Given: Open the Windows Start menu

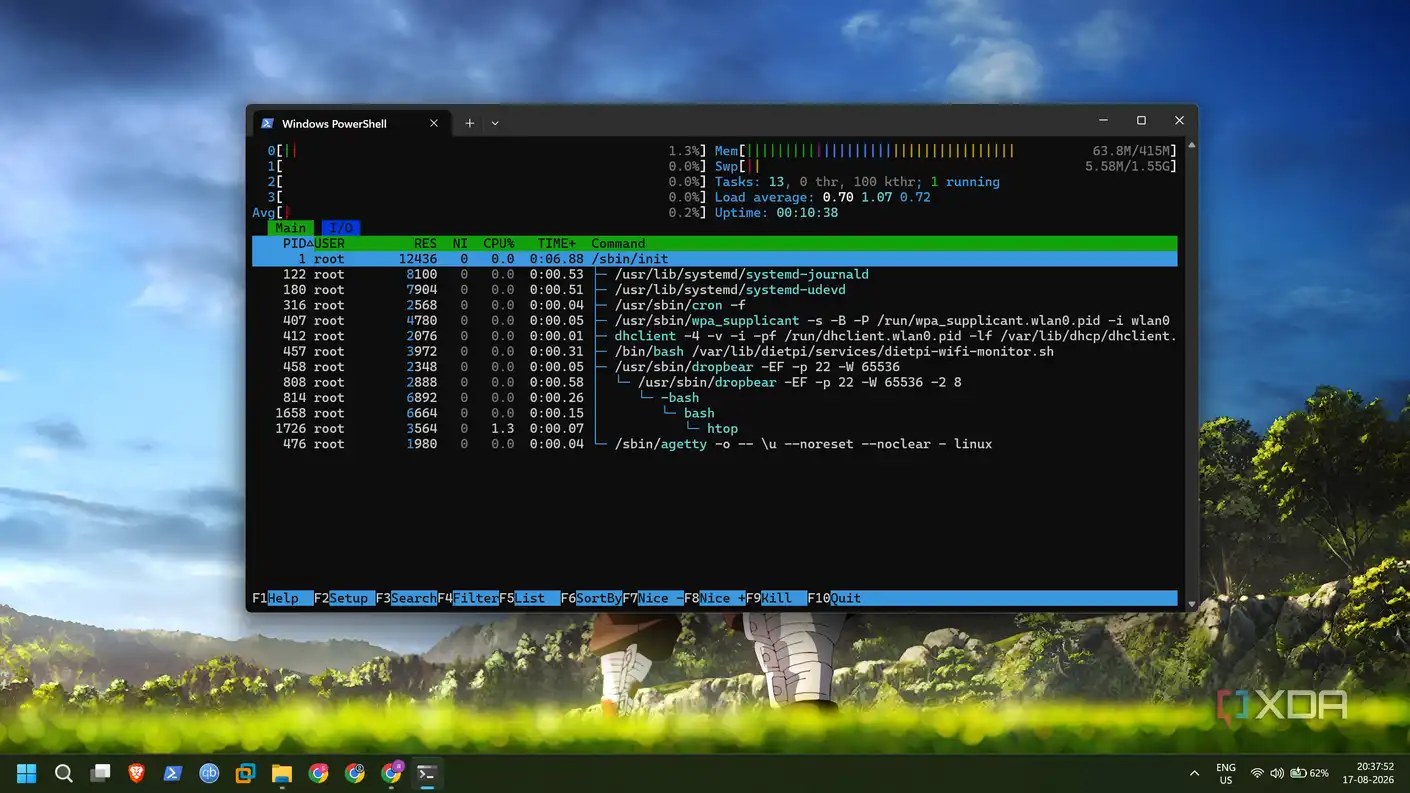Looking at the screenshot, I should click(x=26, y=773).
